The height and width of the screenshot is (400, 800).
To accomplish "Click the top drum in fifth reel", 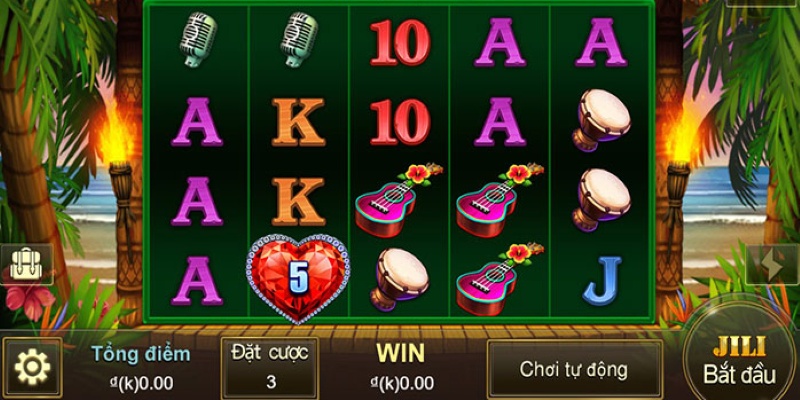I will coord(601,120).
